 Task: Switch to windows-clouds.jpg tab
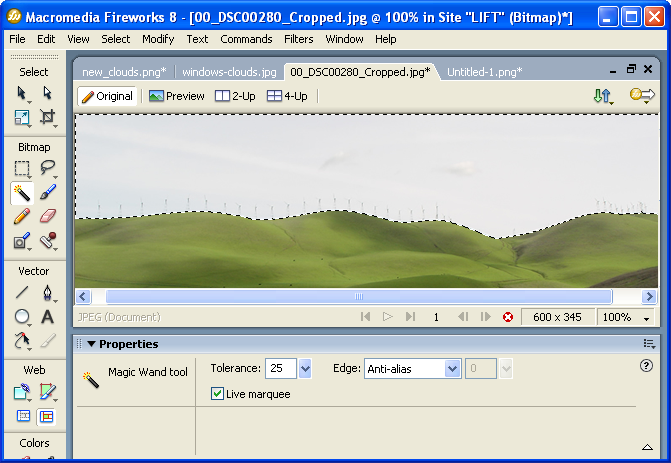(229, 72)
